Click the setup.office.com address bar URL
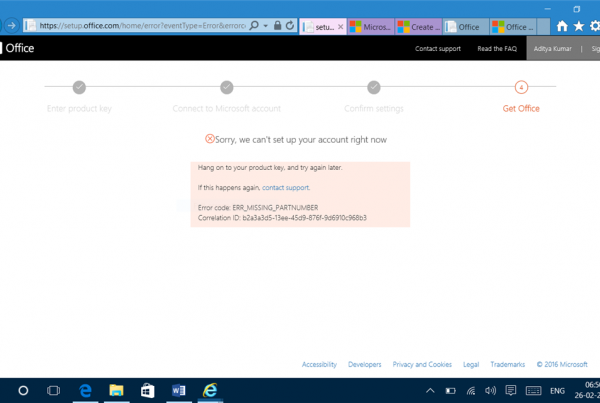Viewport: 600px width, 403px height. click(x=142, y=26)
